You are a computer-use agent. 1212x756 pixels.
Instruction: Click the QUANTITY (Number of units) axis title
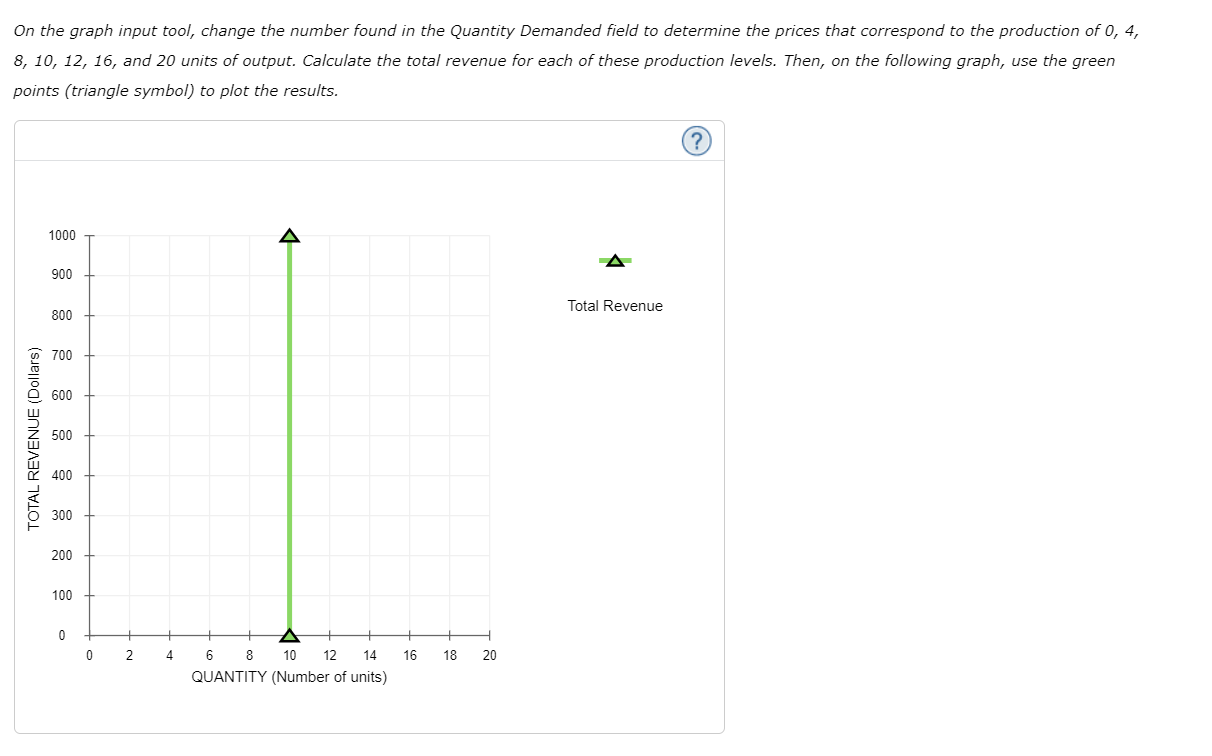289,677
